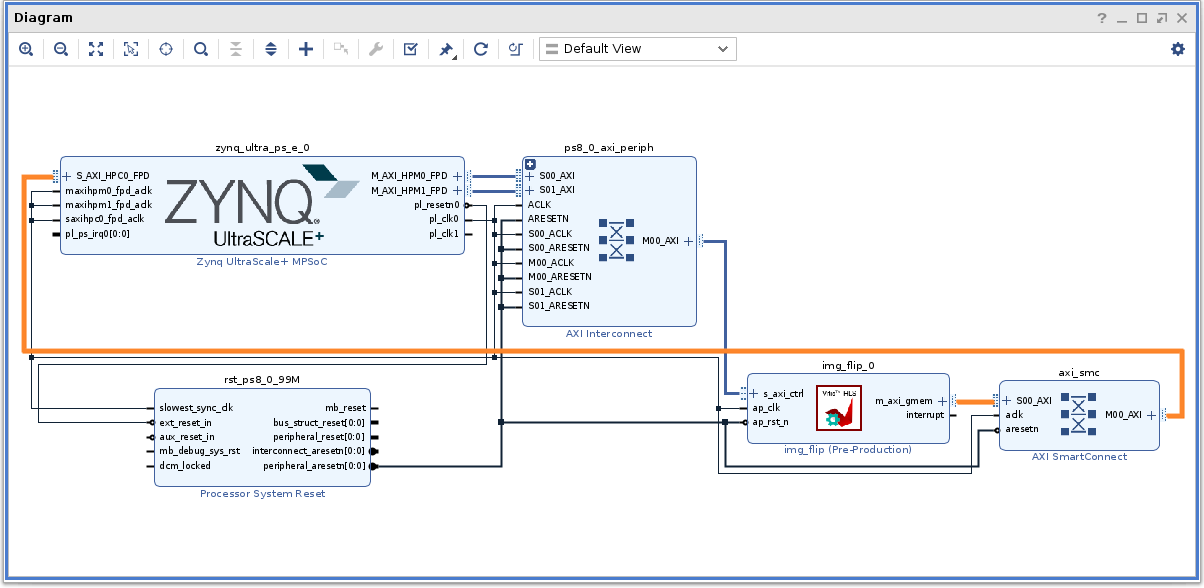Select the Zoom Out tool
1204x588 pixels.
(x=60, y=48)
